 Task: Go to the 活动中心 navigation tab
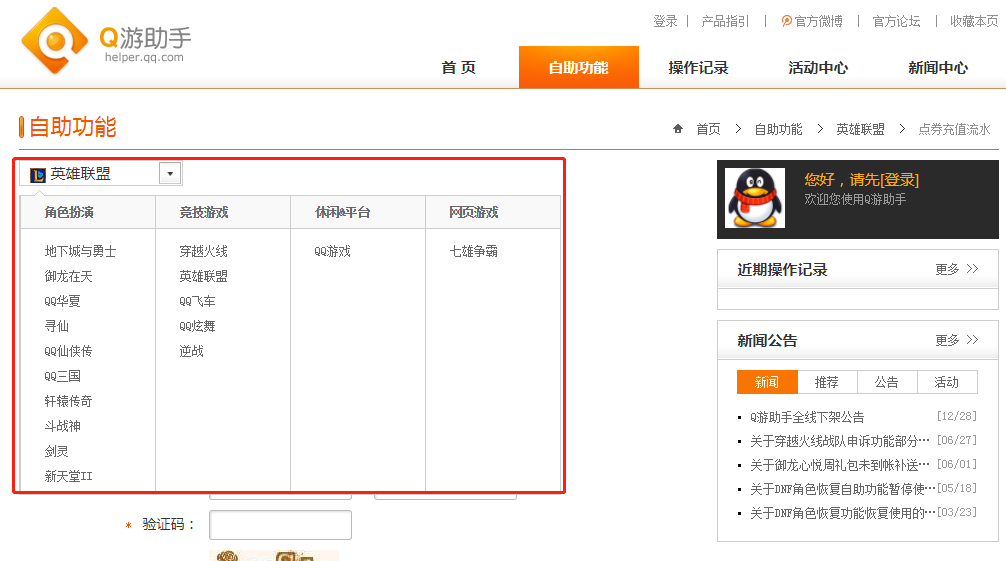[x=818, y=67]
